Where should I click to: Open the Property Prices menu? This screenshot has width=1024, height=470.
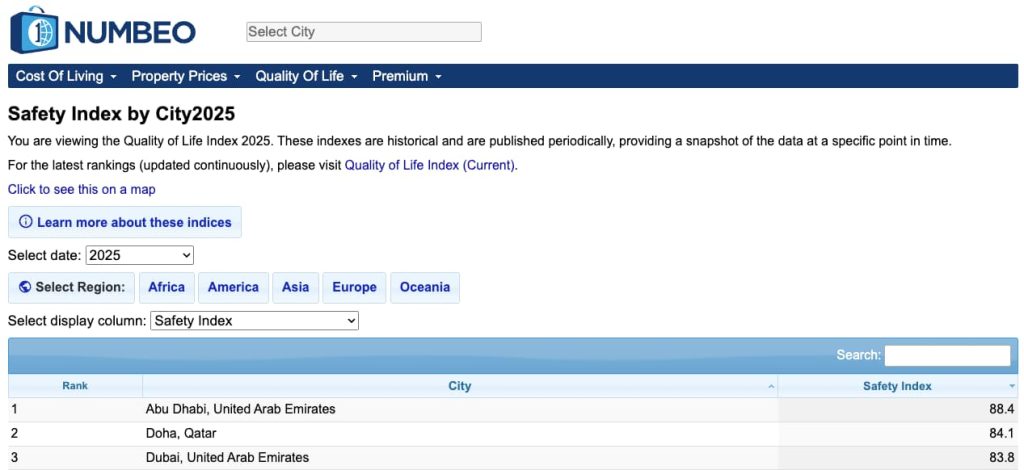186,76
